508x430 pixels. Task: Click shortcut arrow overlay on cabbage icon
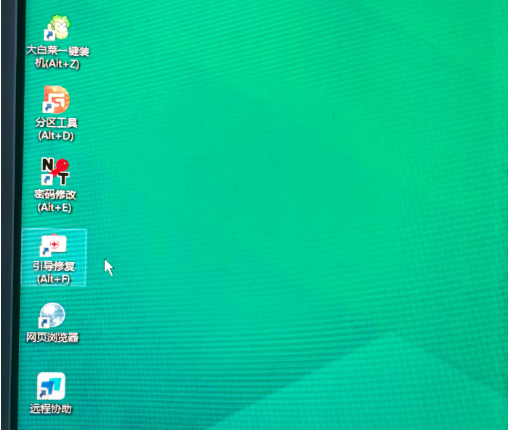[x=49, y=35]
